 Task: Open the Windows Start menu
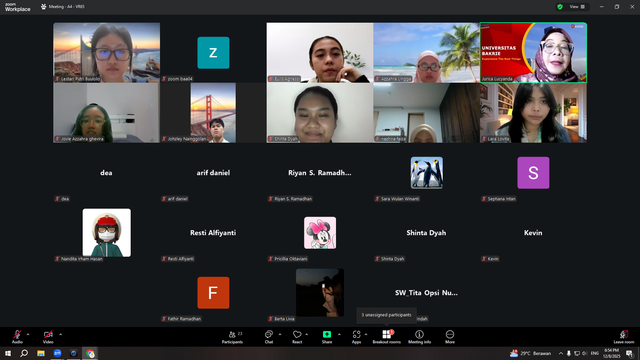click(x=8, y=353)
